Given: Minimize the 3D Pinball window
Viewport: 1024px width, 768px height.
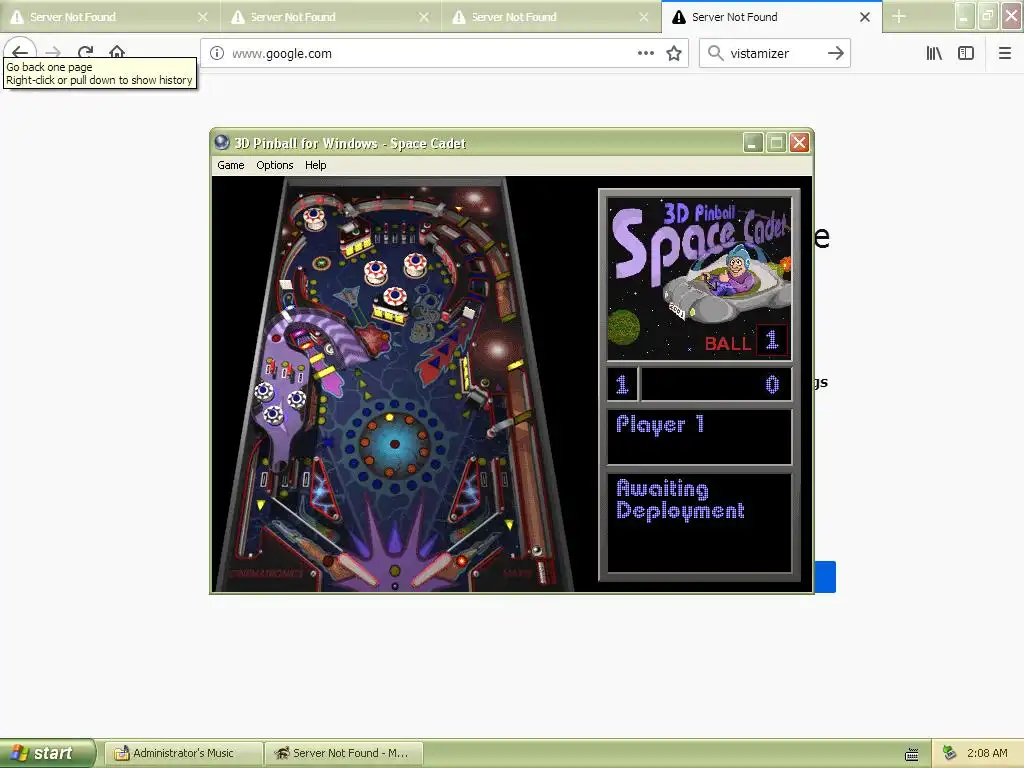Looking at the screenshot, I should coord(753,142).
